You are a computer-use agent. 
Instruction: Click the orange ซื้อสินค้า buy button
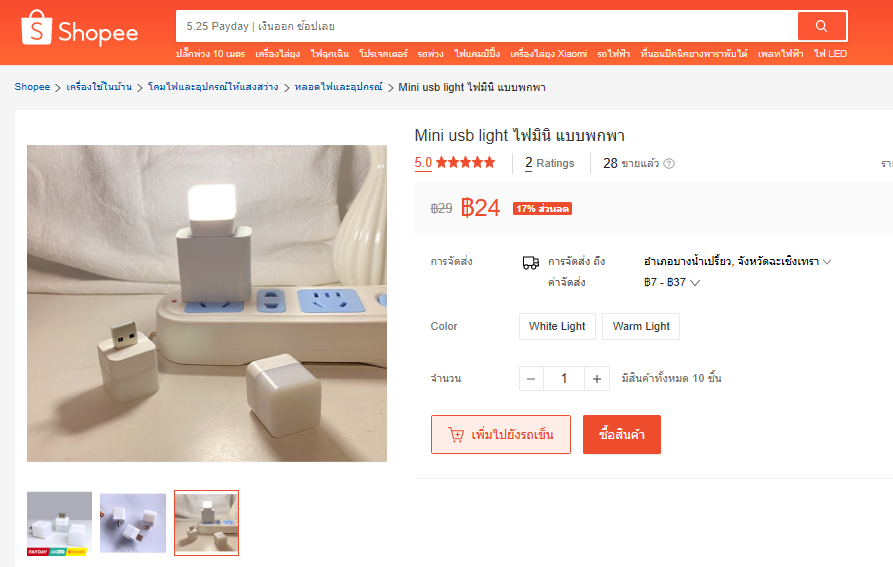(x=622, y=434)
